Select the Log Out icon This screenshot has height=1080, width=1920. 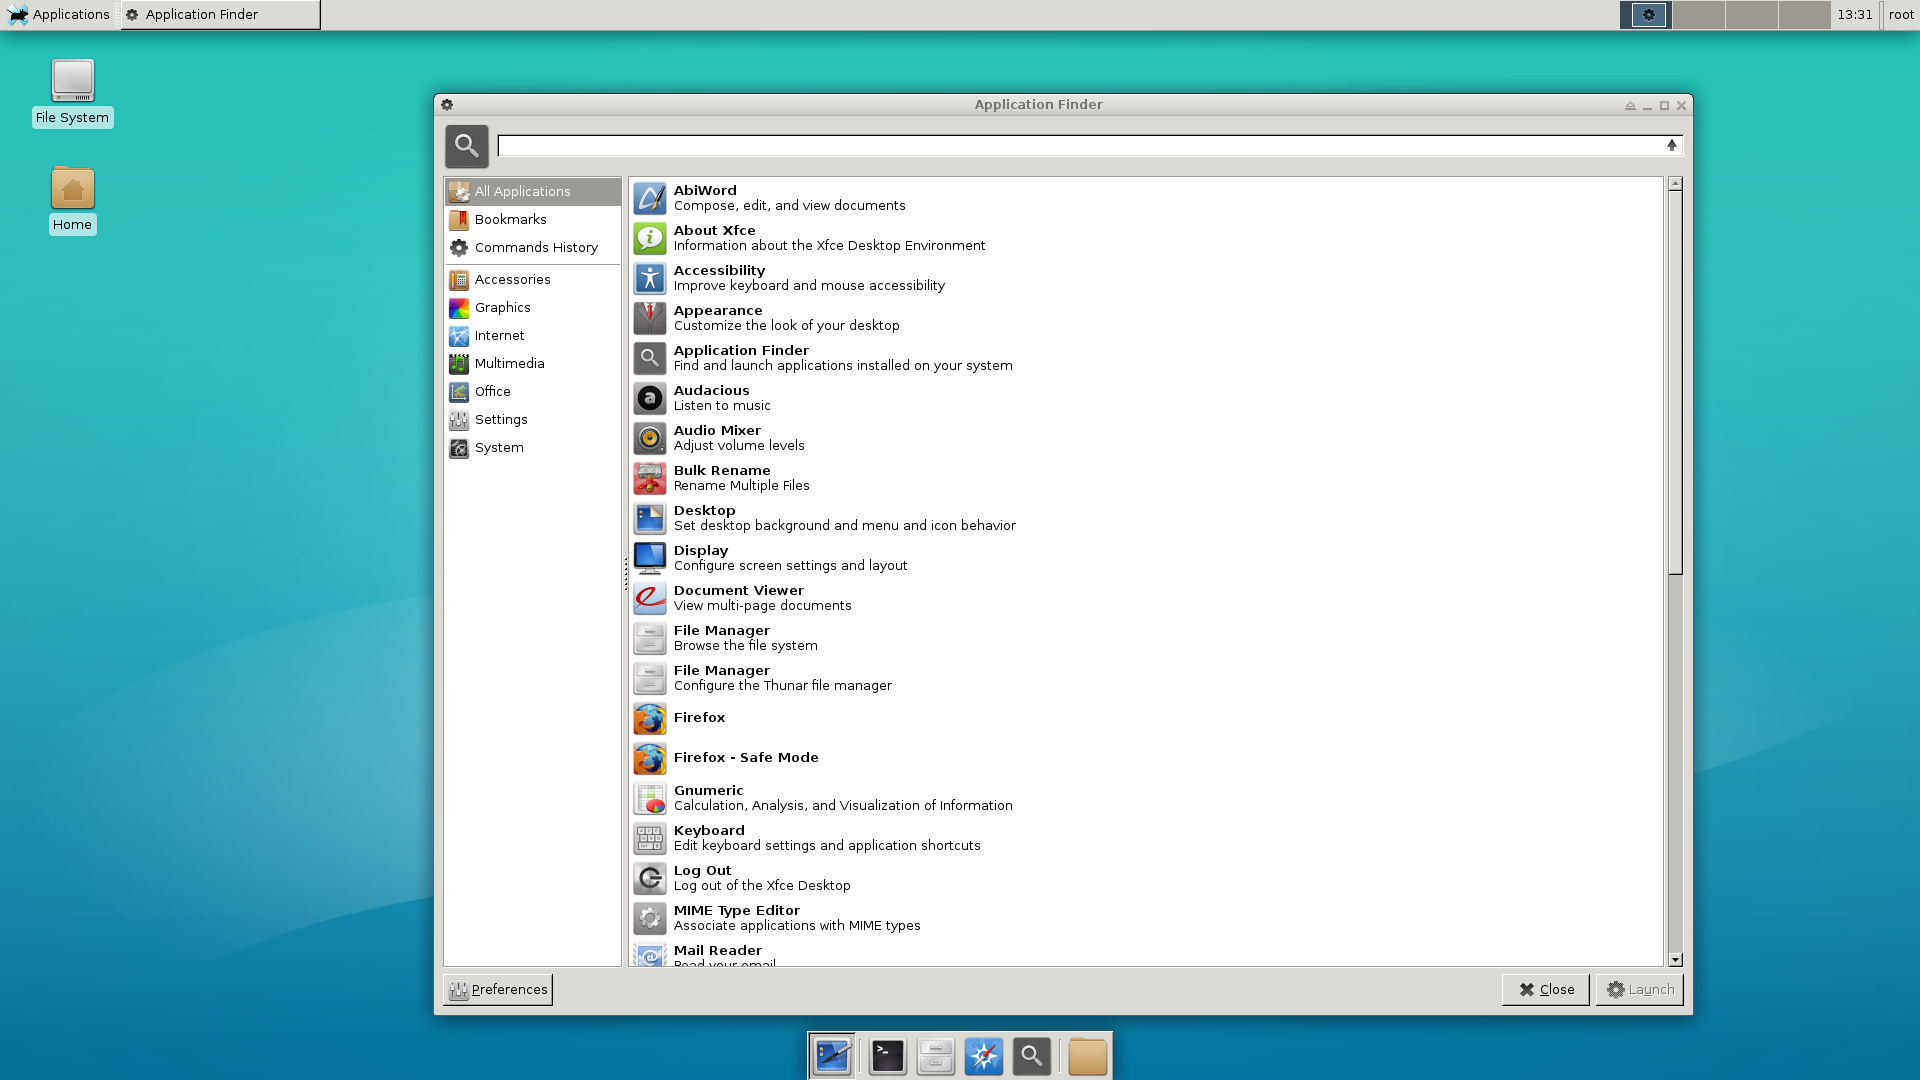[x=650, y=878]
